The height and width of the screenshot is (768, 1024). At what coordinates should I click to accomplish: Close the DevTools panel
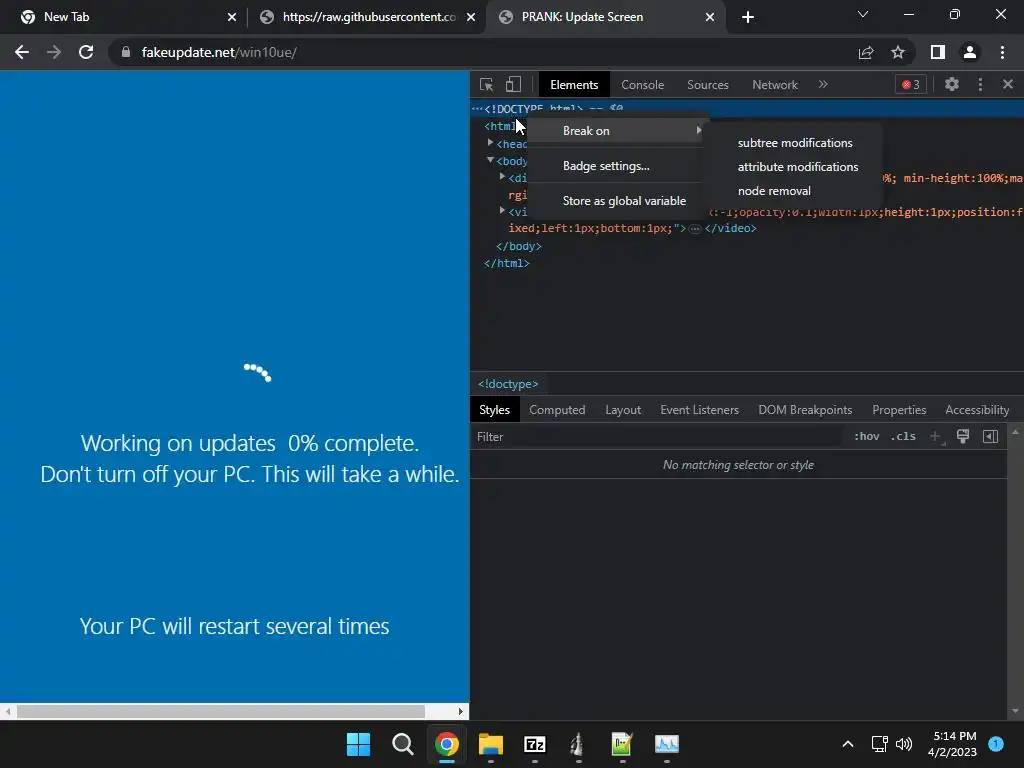(1008, 84)
